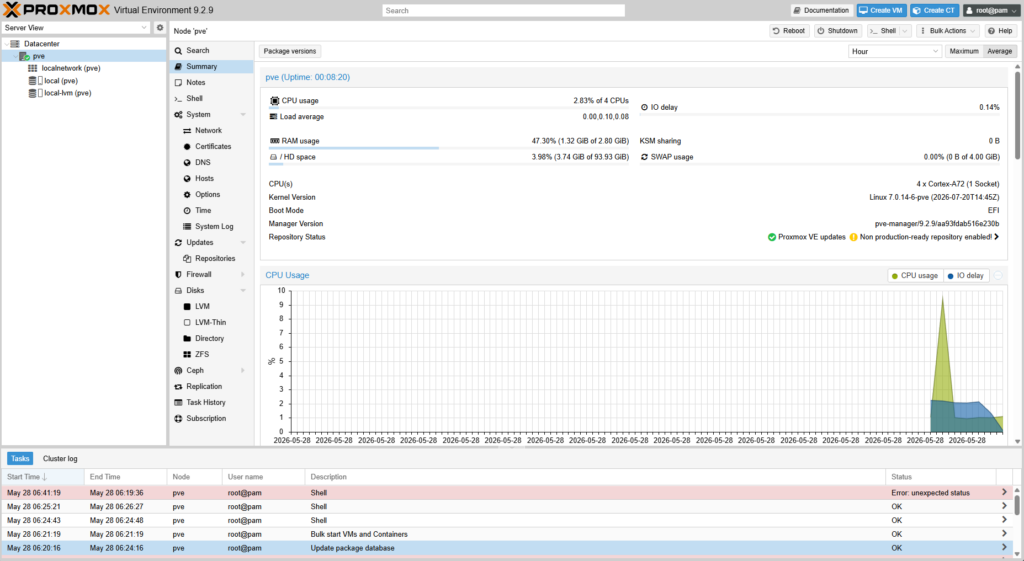The width and height of the screenshot is (1024, 561).
Task: Toggle the IO delay legend item
Action: pos(965,276)
